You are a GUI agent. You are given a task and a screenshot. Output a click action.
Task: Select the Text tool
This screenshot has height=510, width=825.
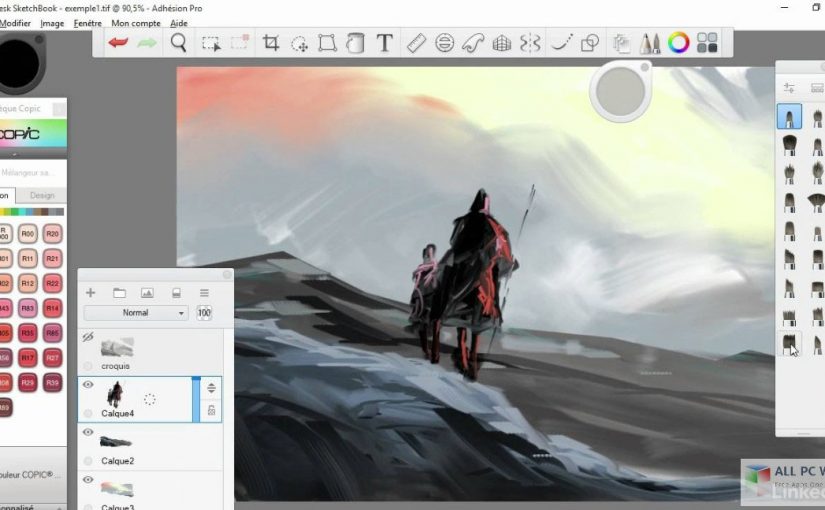click(x=385, y=43)
